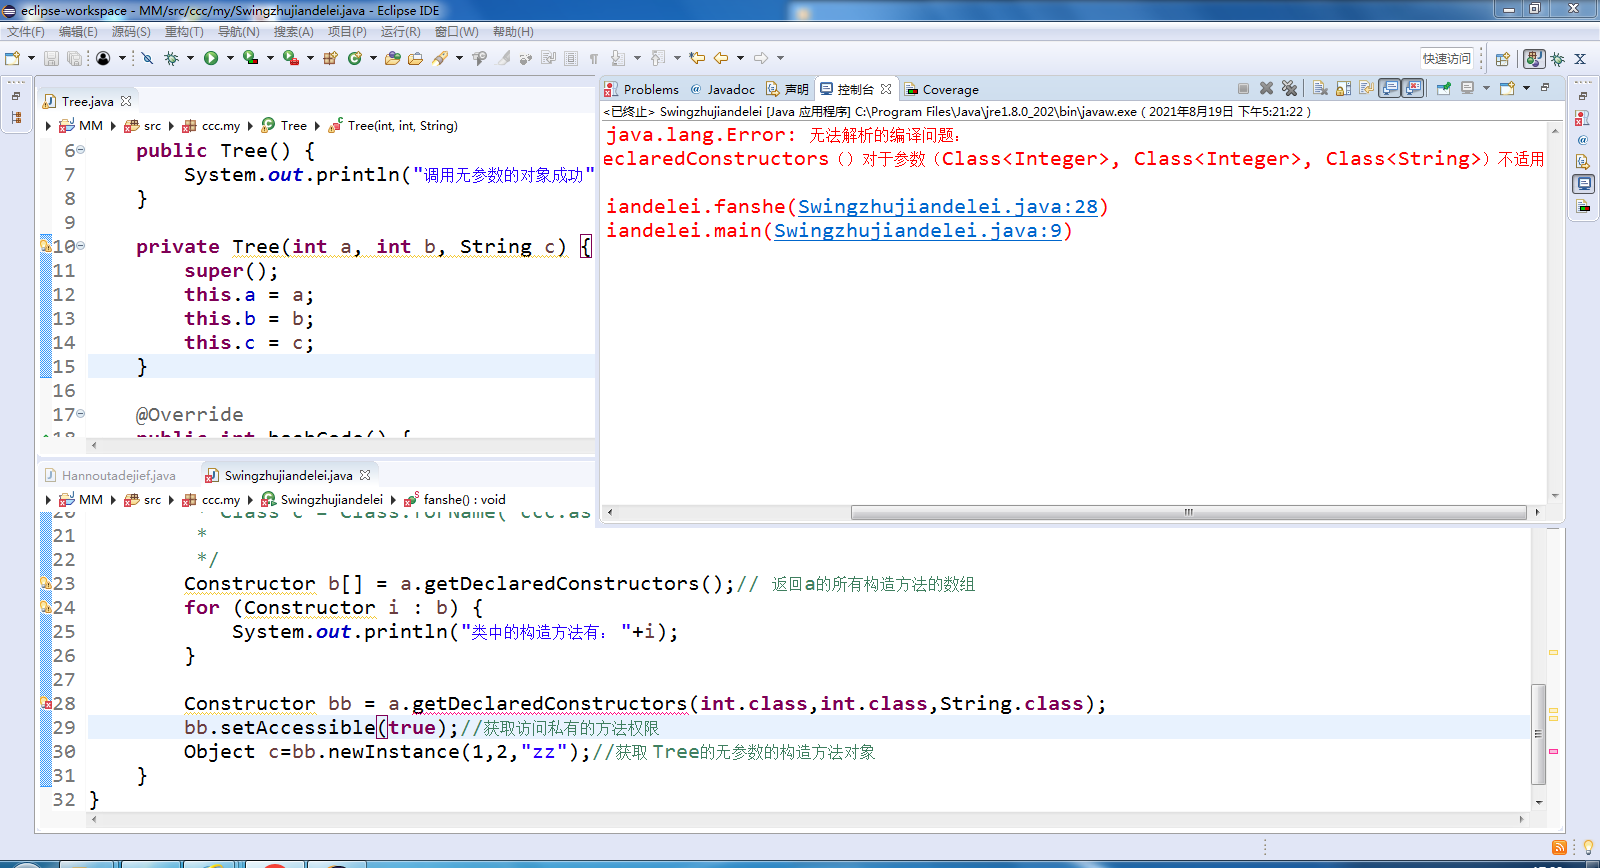Click the Swingzhujiandelei breadcrumb class entry
Image resolution: width=1600 pixels, height=868 pixels.
click(322, 500)
